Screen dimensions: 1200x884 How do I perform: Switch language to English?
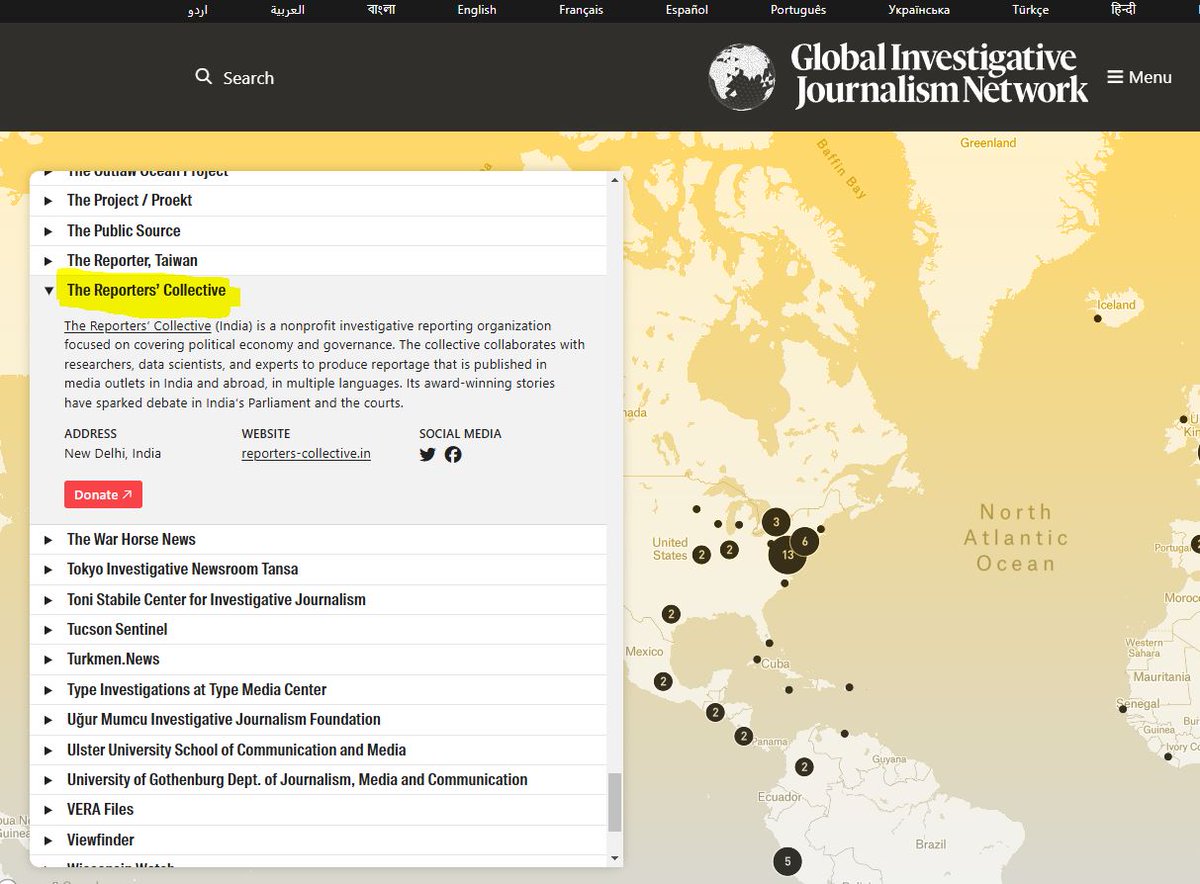(477, 10)
